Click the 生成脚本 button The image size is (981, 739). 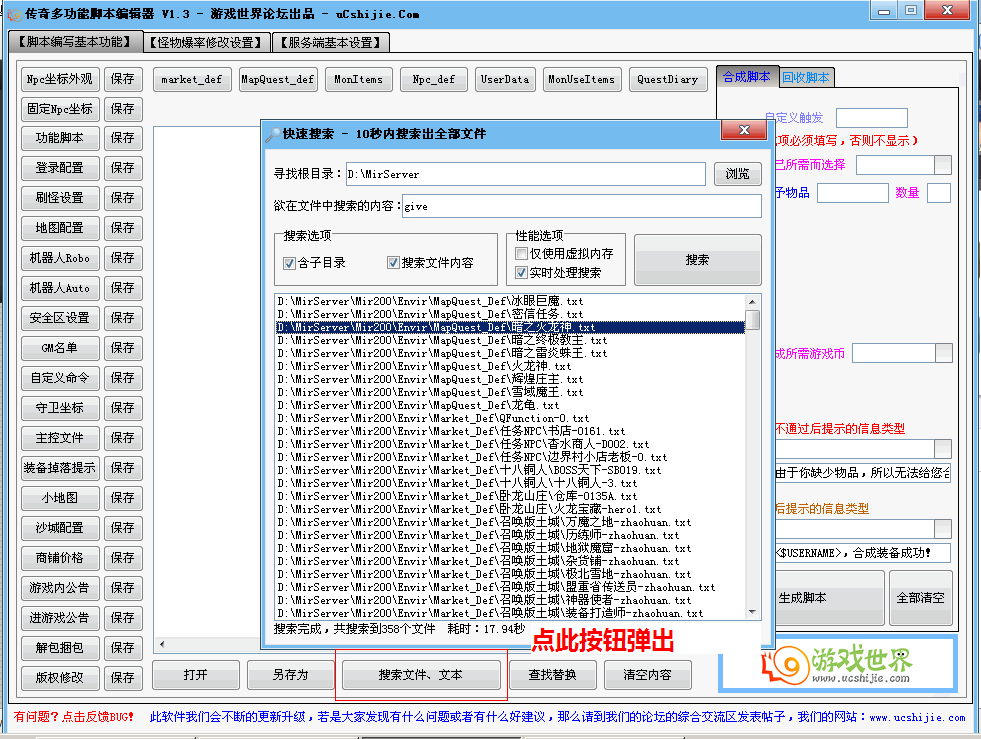click(802, 598)
